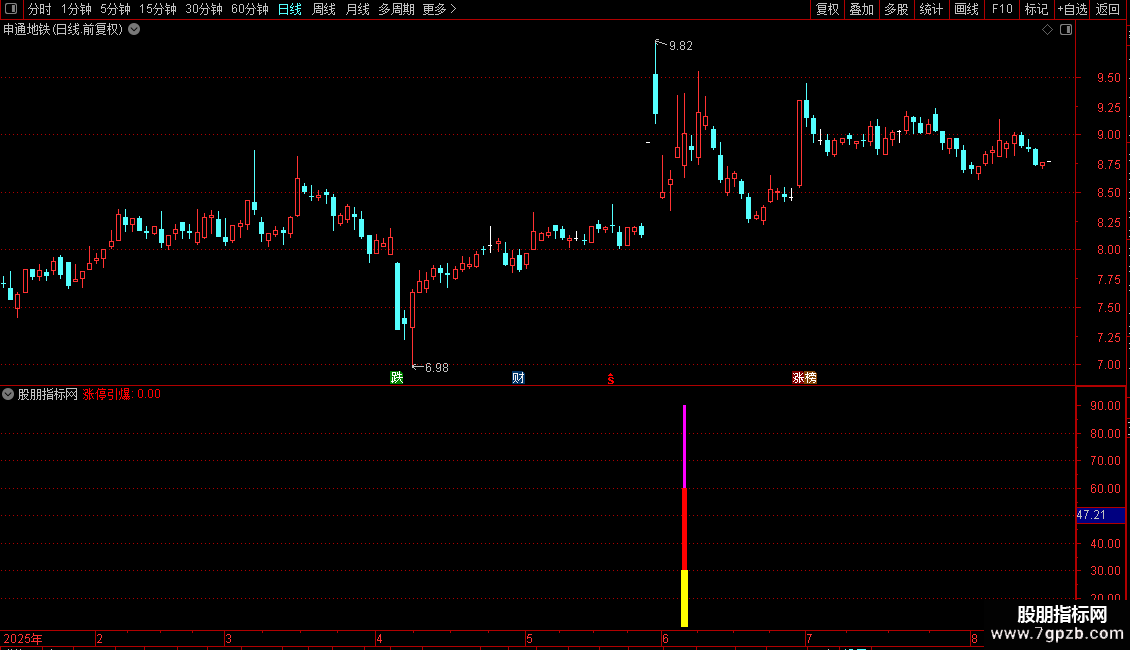1130x650 pixels.
Task: Toggle the panel icon at top-left
Action: (x=11, y=9)
